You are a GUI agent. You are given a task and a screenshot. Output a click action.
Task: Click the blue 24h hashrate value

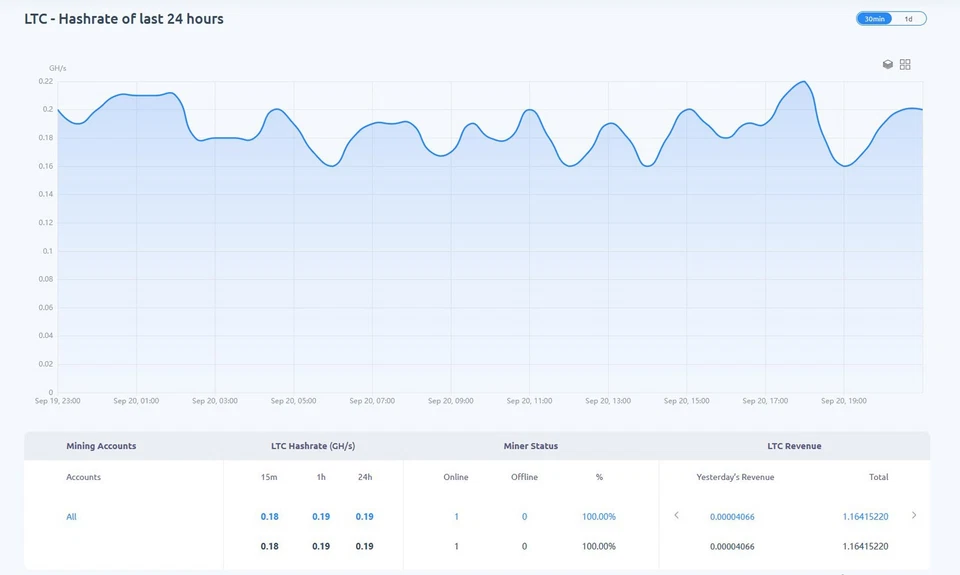tap(364, 516)
